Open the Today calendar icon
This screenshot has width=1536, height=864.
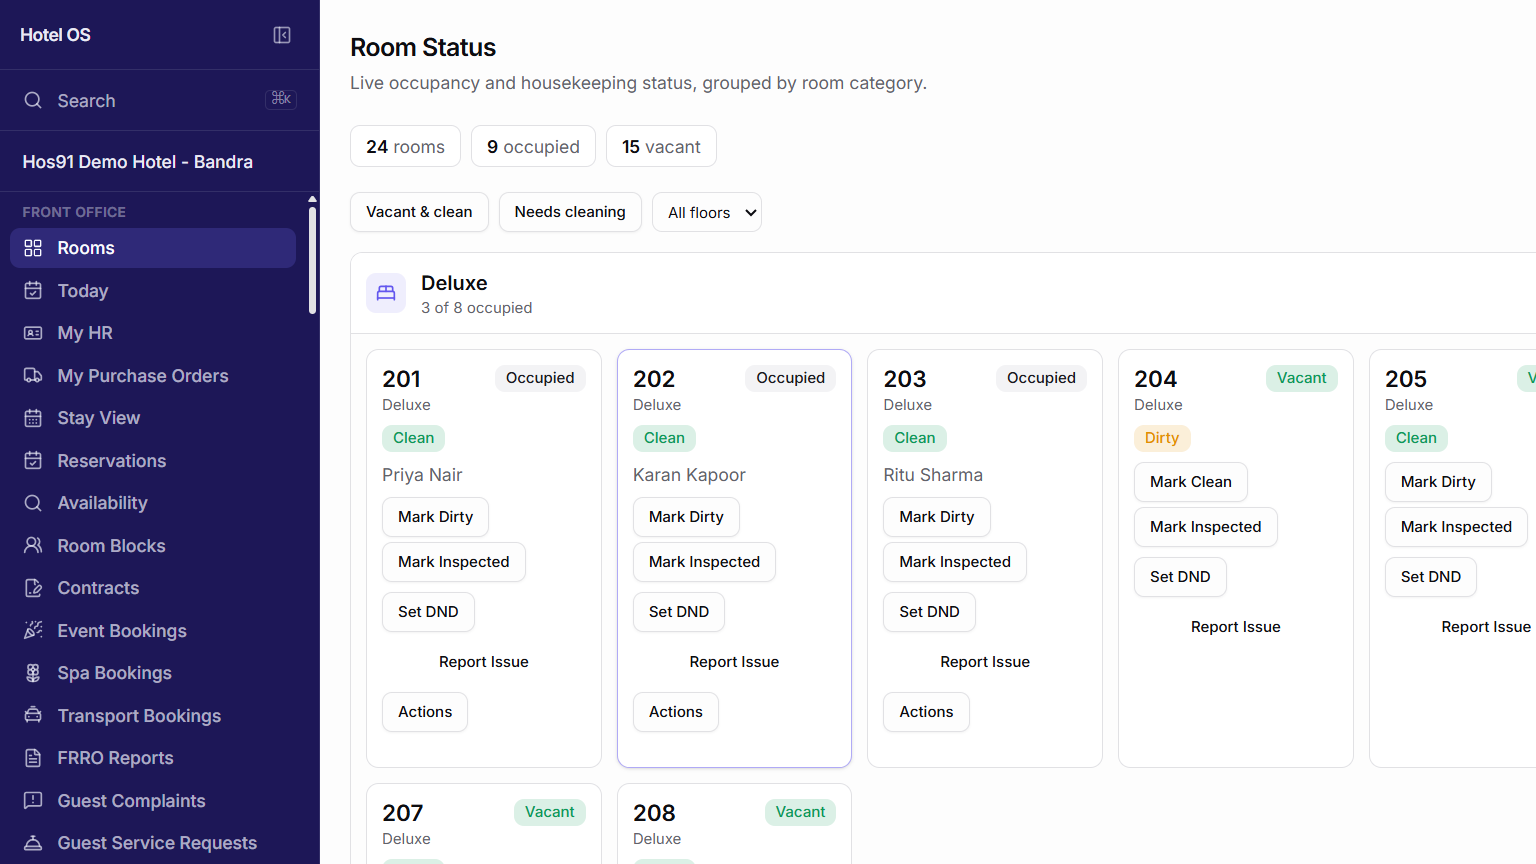[x=33, y=290]
